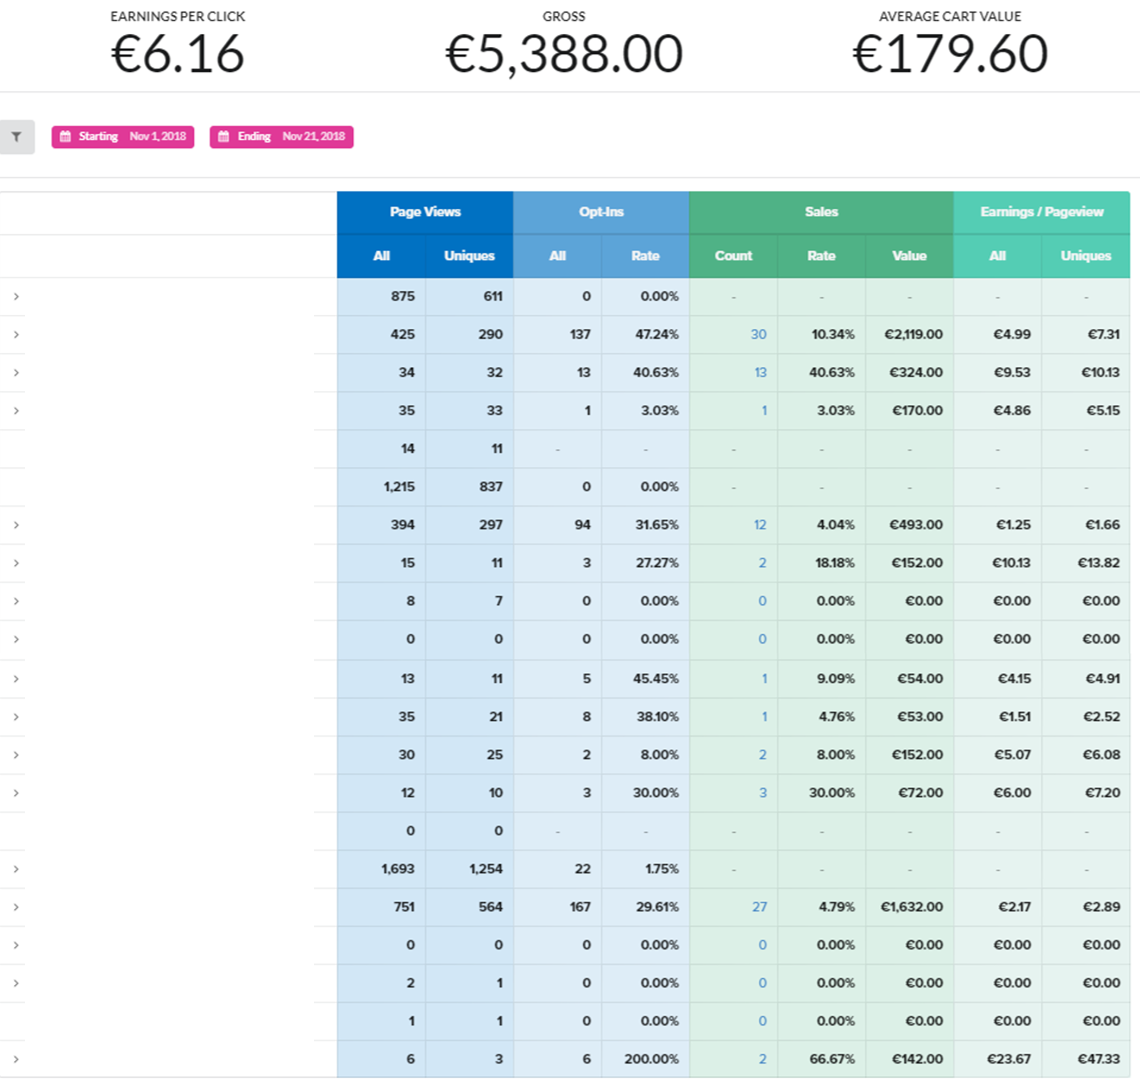Open the sales count link 12
1140x1085 pixels.
[x=760, y=525]
